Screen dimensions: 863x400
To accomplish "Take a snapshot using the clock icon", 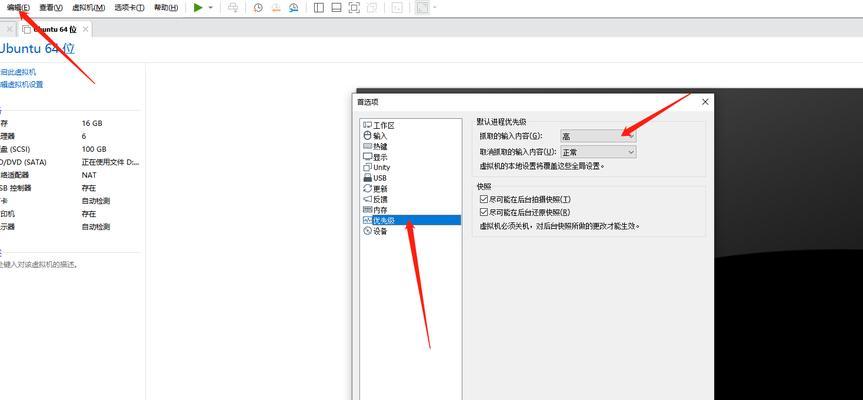I will [x=258, y=8].
